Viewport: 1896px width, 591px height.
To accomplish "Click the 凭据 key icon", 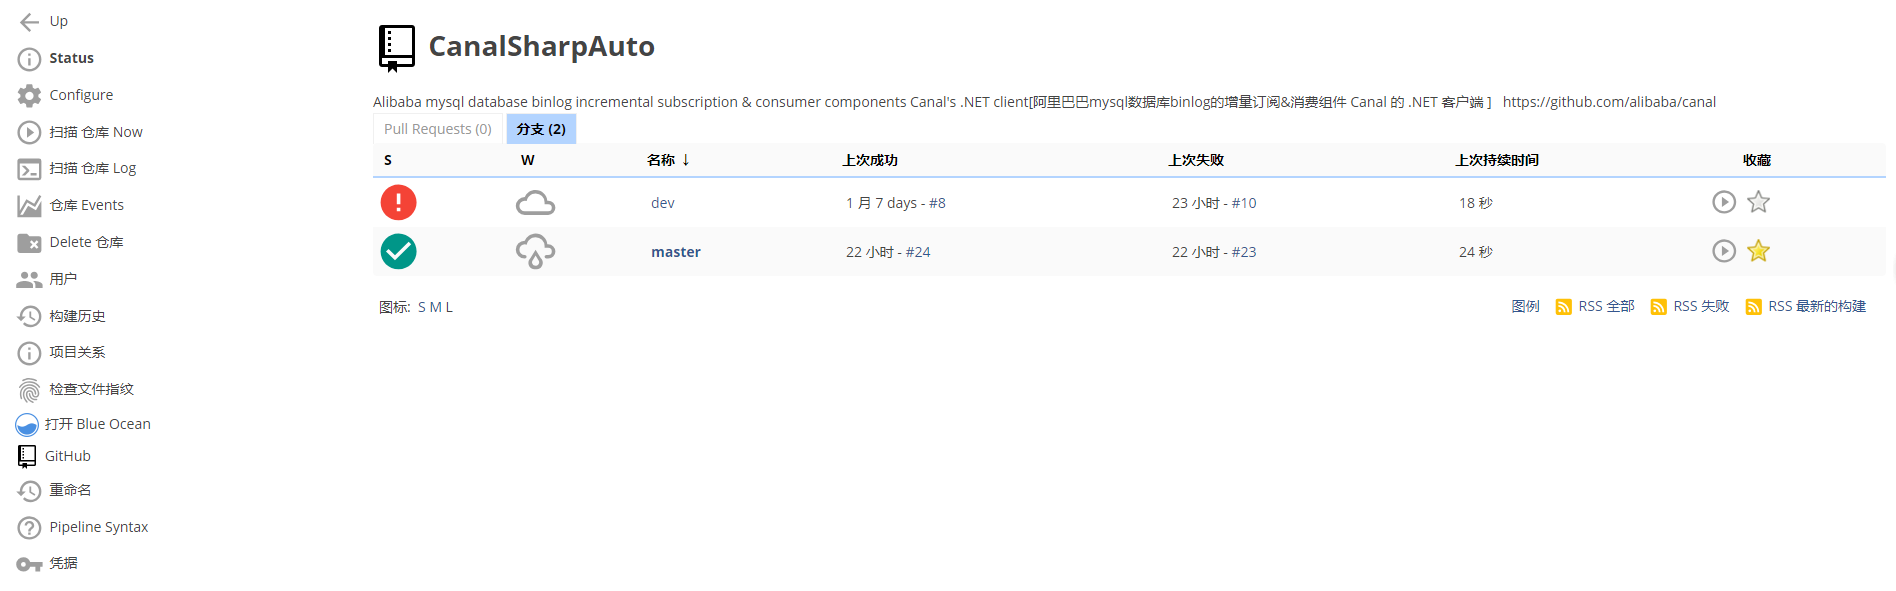I will click(x=30, y=565).
